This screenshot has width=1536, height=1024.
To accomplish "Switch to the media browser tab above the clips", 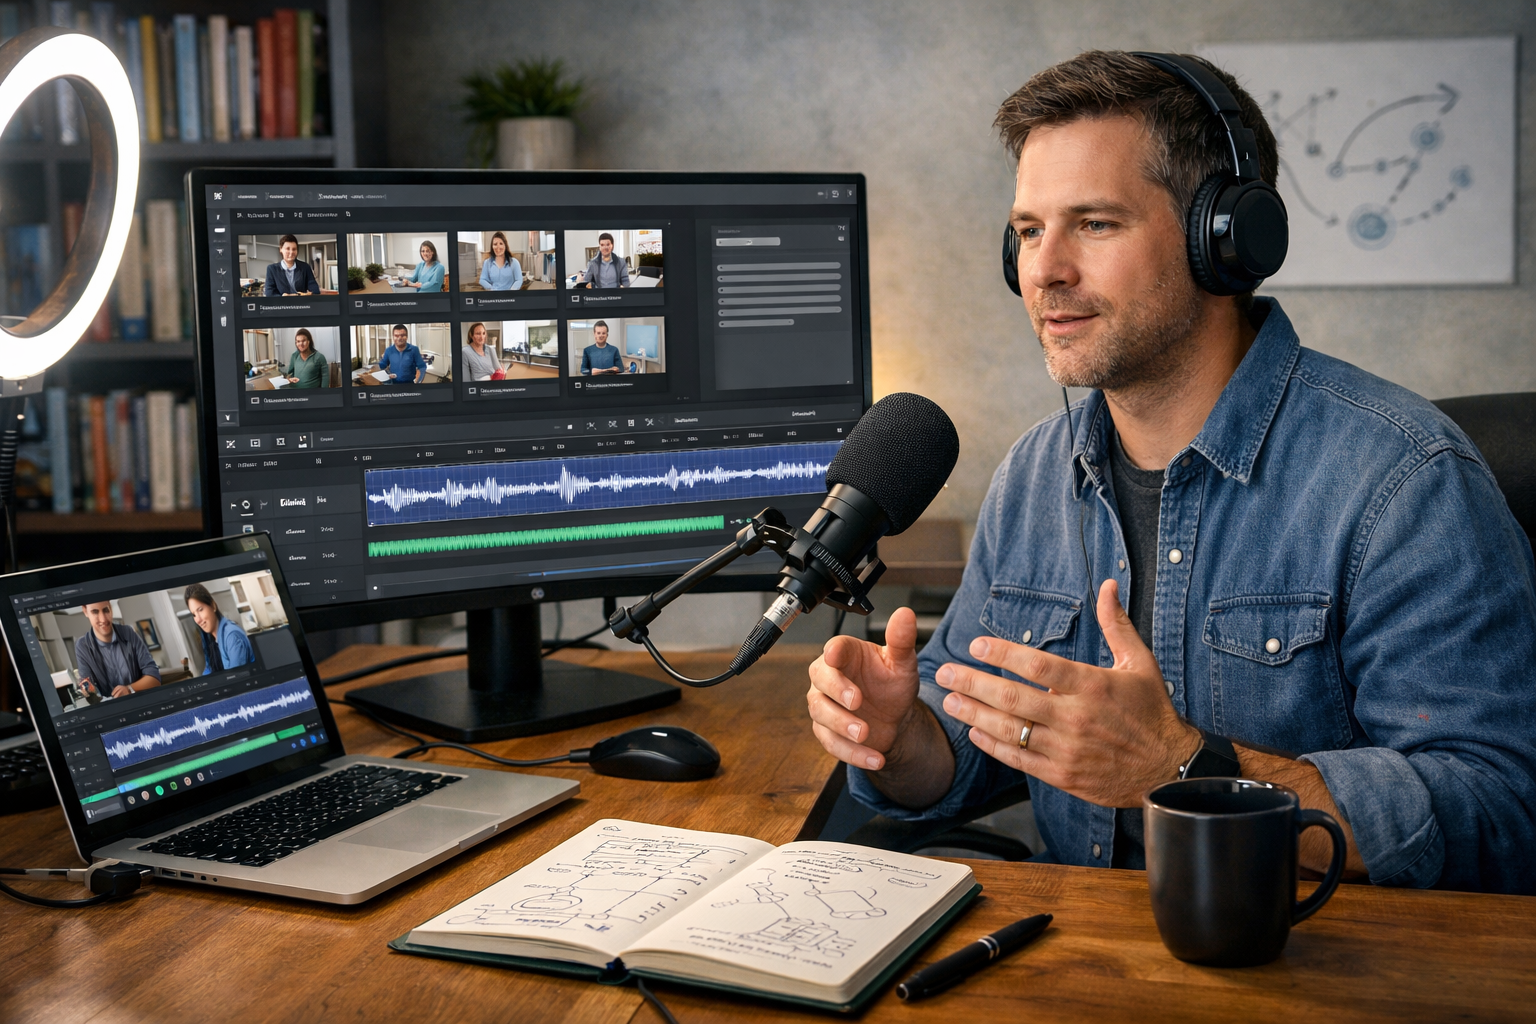I will coord(257,215).
